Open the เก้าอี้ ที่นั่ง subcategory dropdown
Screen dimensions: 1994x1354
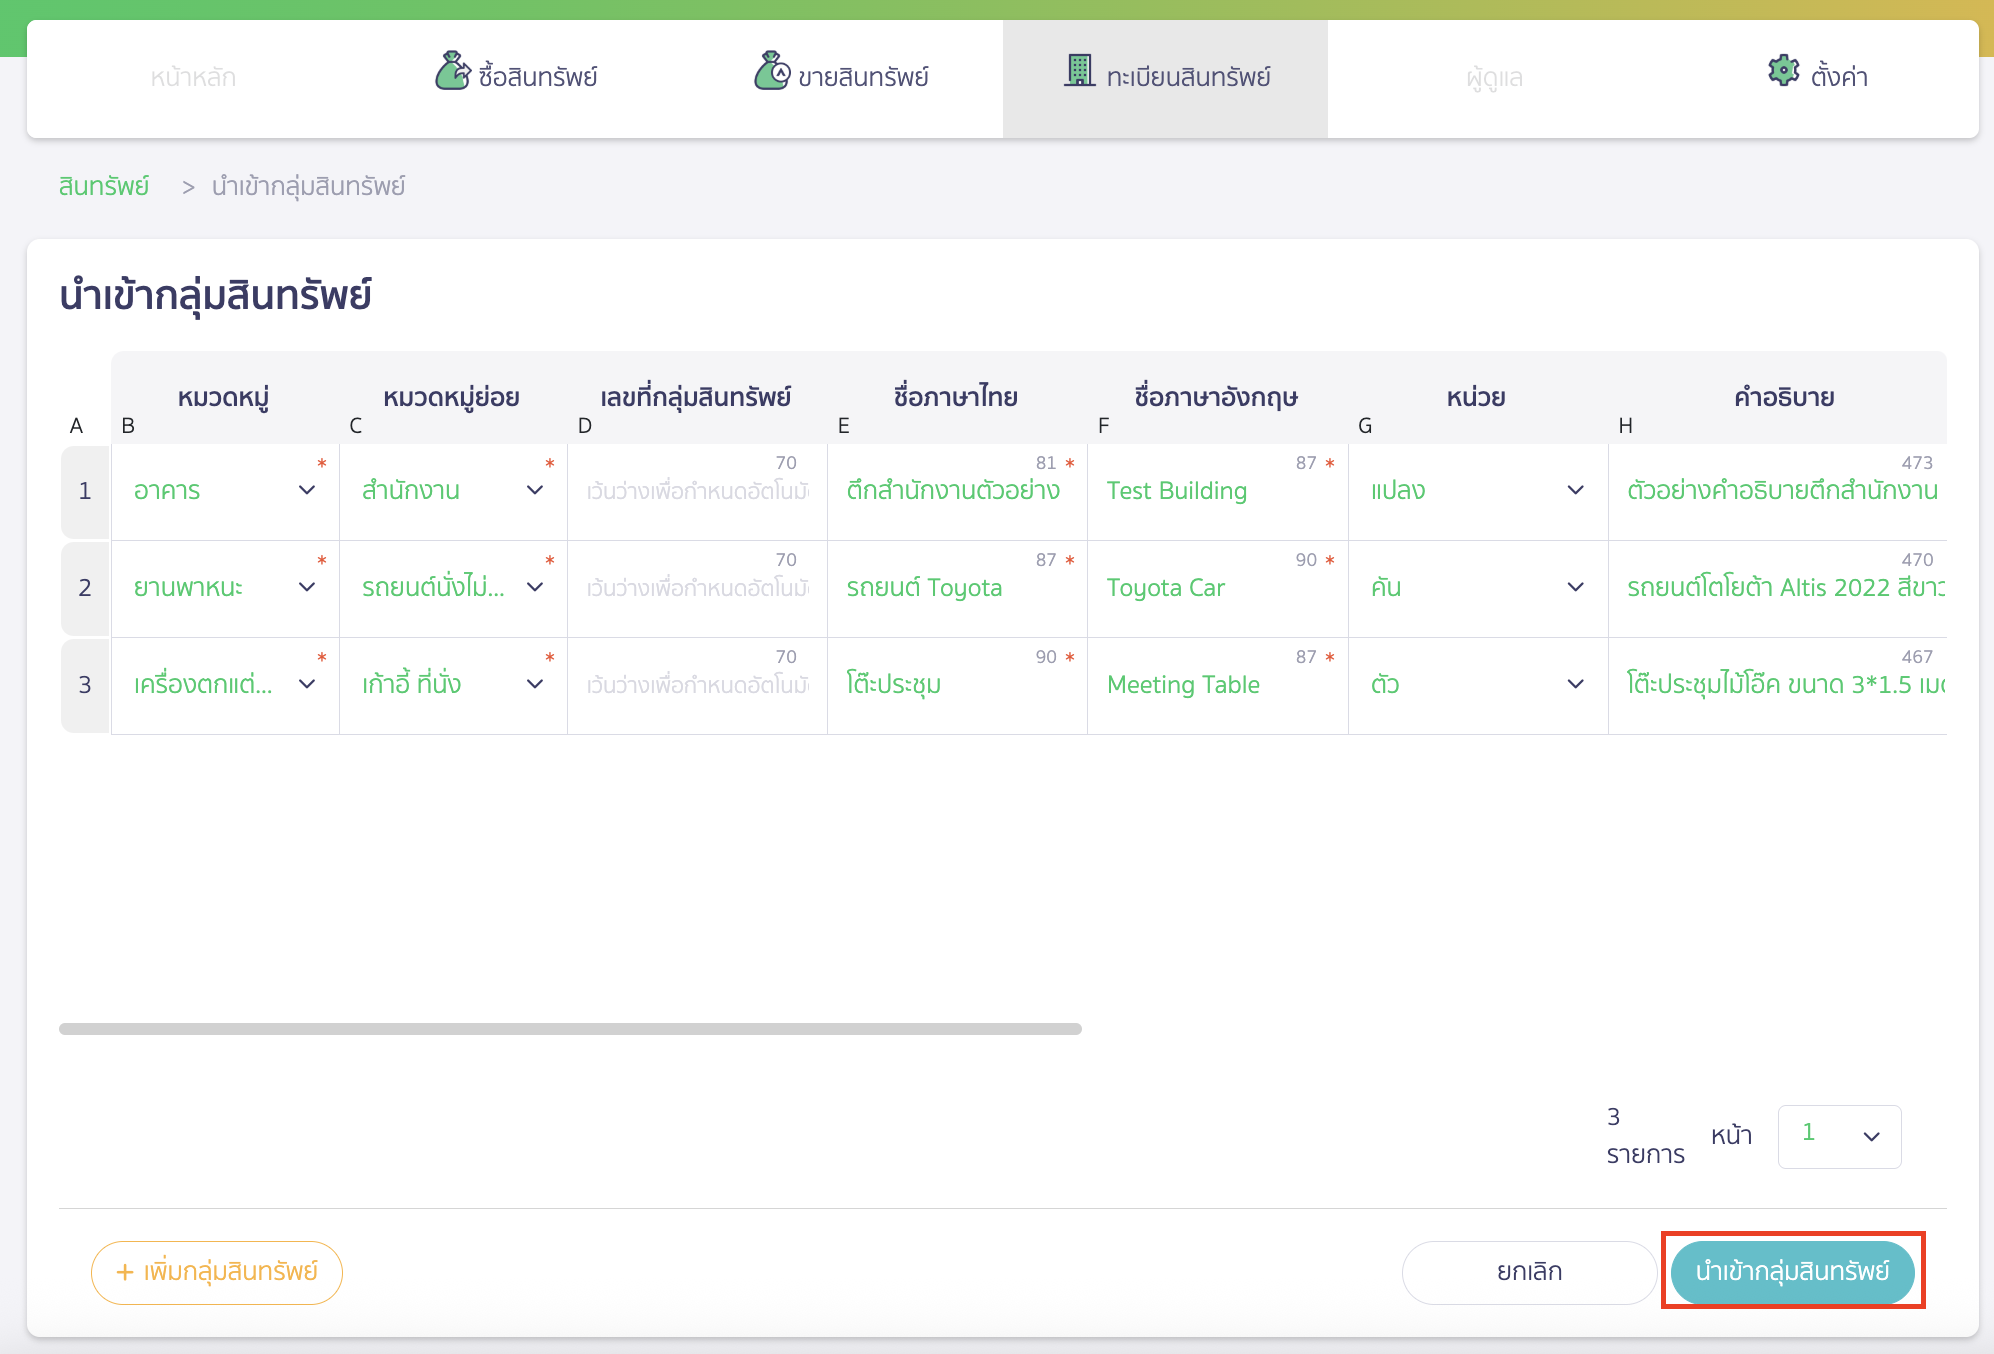(x=535, y=685)
